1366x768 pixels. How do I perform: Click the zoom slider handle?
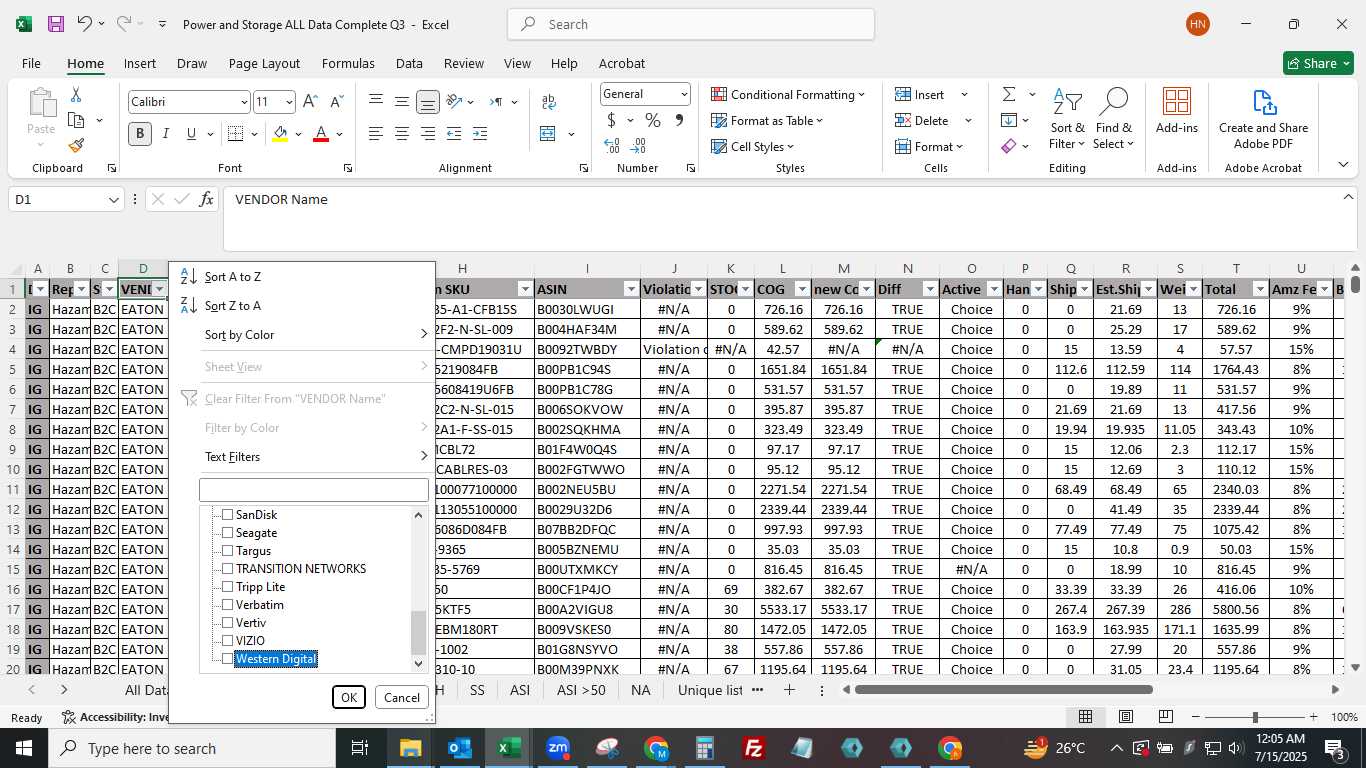[1255, 717]
